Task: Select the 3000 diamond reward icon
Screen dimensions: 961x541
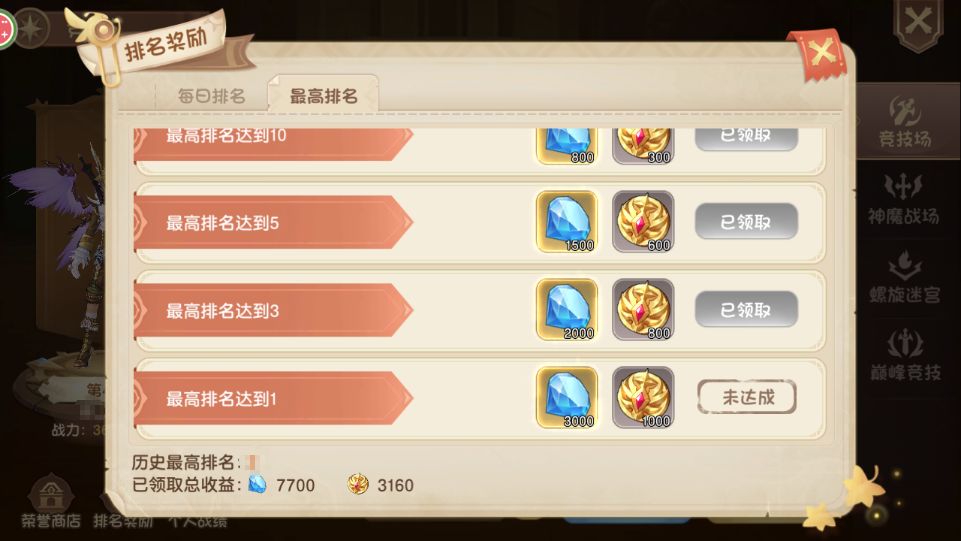Action: point(567,398)
